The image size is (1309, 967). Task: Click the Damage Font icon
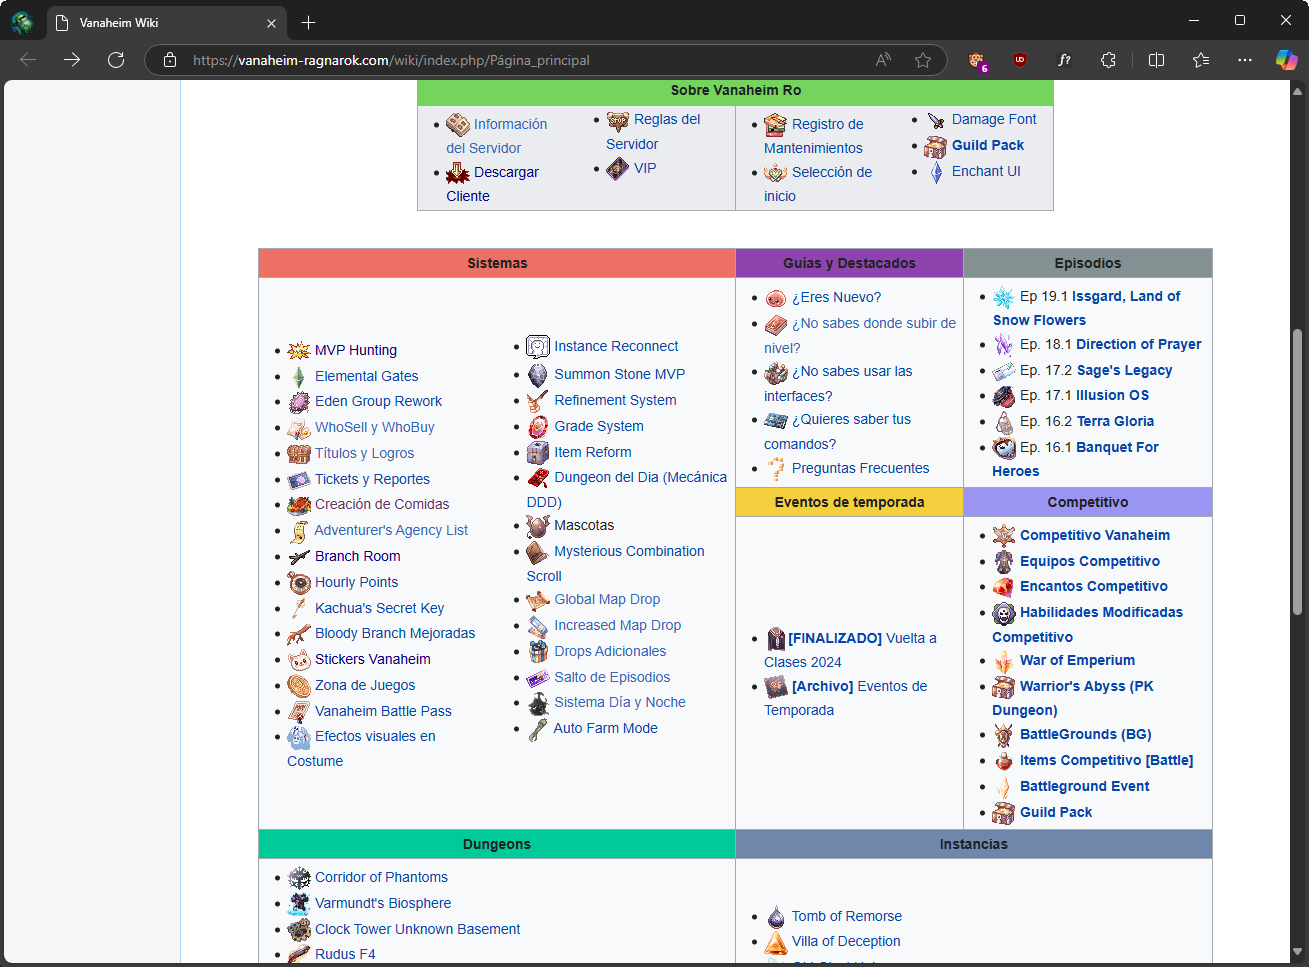tap(936, 120)
